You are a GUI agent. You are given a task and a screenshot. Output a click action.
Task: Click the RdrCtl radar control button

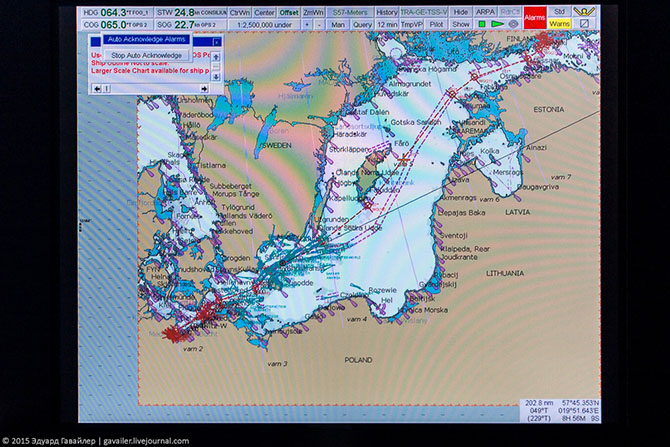[x=509, y=12]
